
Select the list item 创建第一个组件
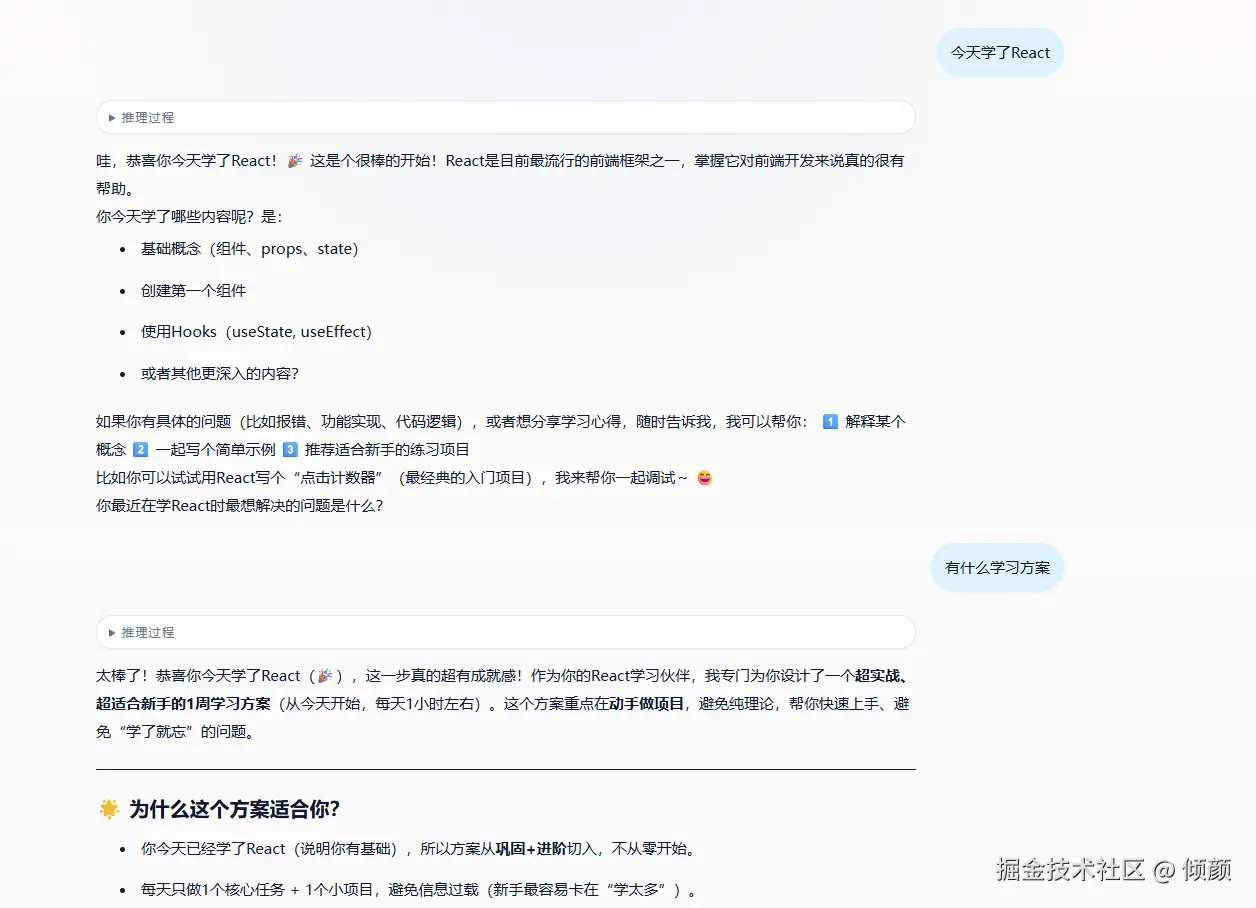pos(193,290)
